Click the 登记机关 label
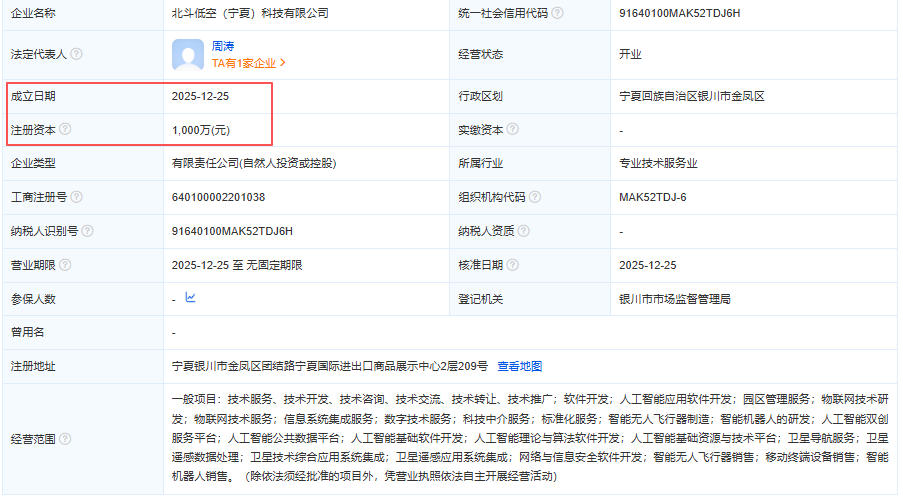Image resolution: width=903 pixels, height=498 pixels. pos(480,299)
